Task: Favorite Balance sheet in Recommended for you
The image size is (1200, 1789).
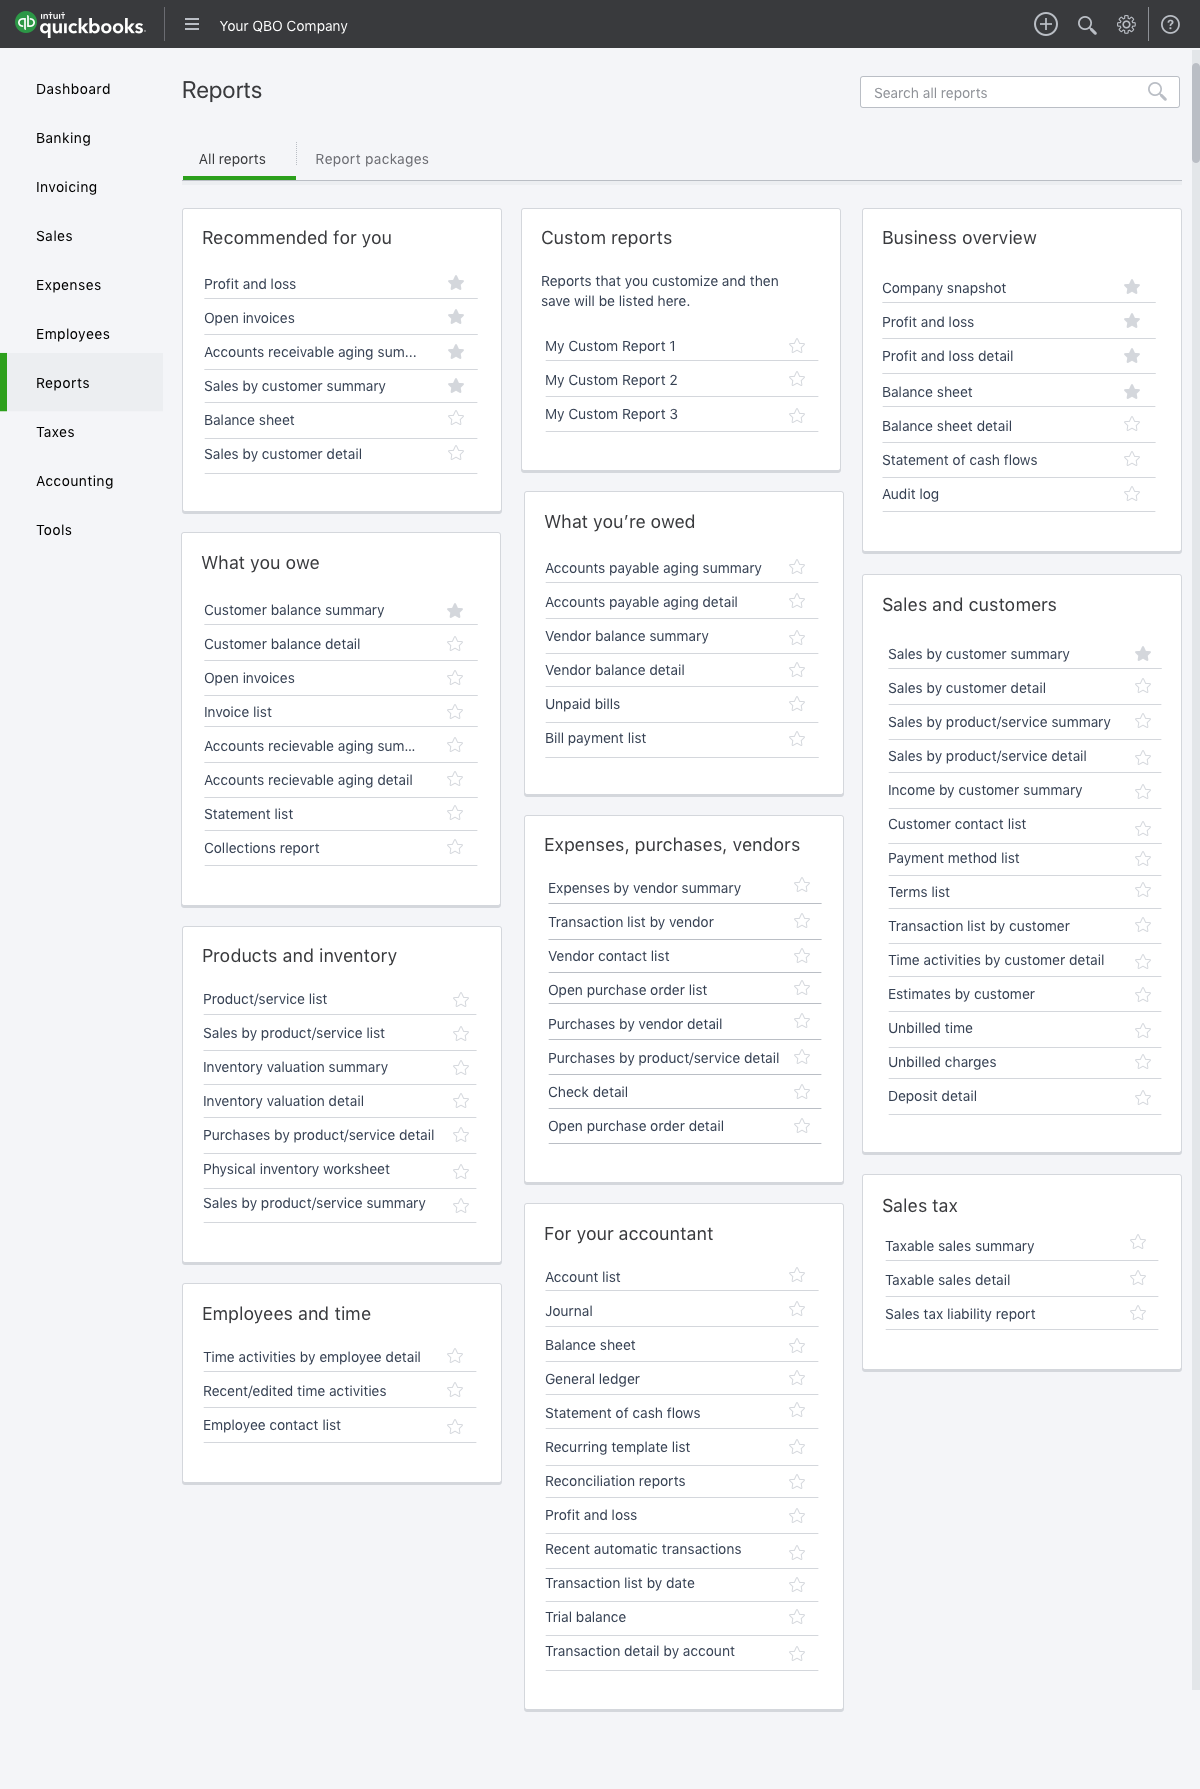Action: click(x=456, y=419)
